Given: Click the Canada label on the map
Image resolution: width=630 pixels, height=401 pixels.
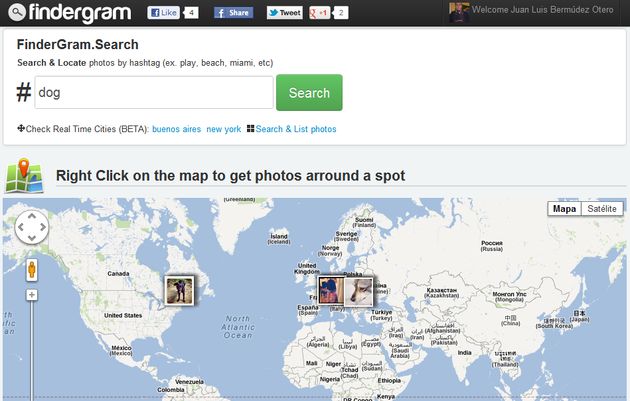Looking at the screenshot, I should (118, 274).
